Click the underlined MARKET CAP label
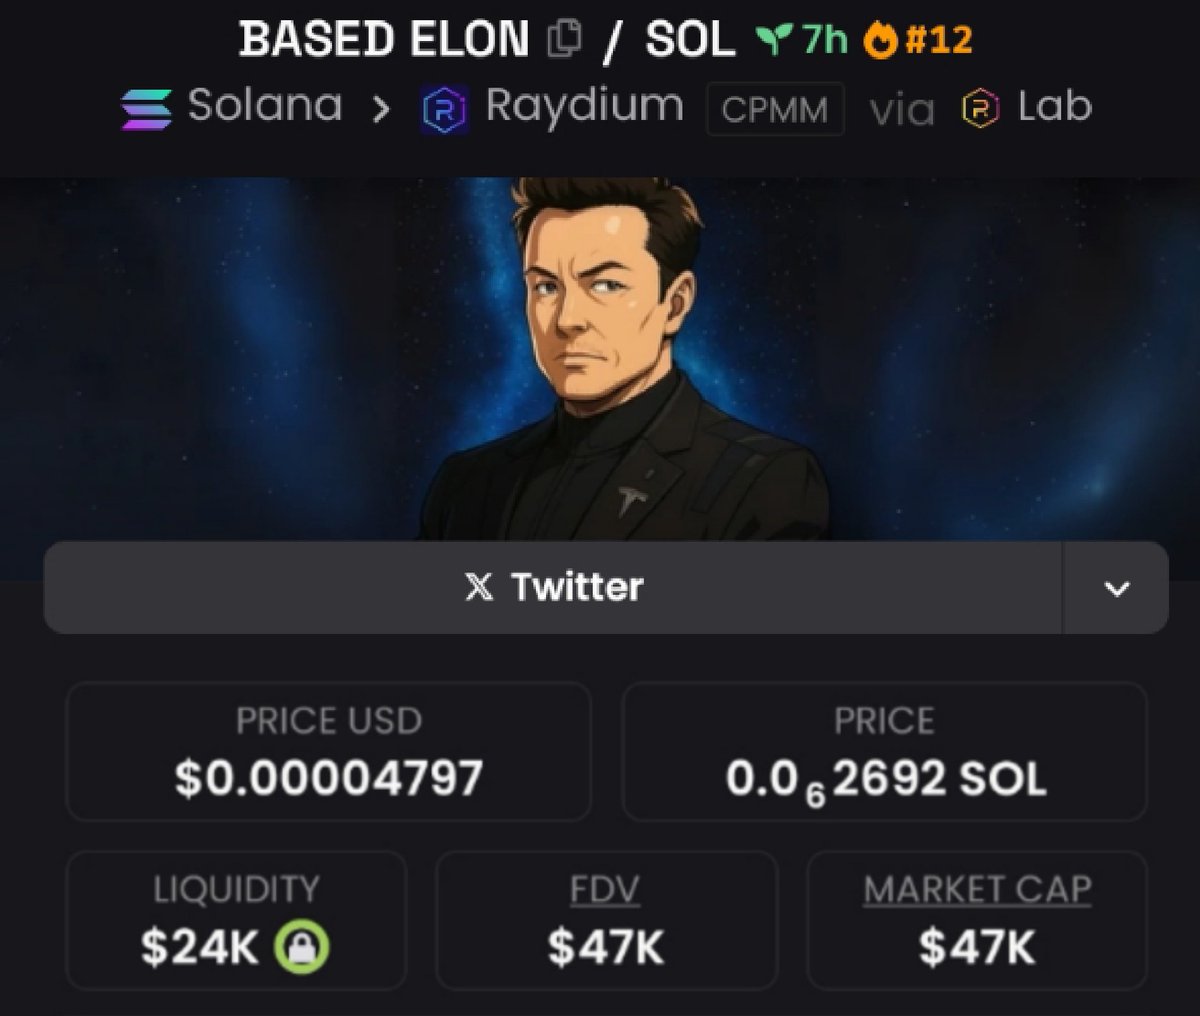 click(x=977, y=889)
